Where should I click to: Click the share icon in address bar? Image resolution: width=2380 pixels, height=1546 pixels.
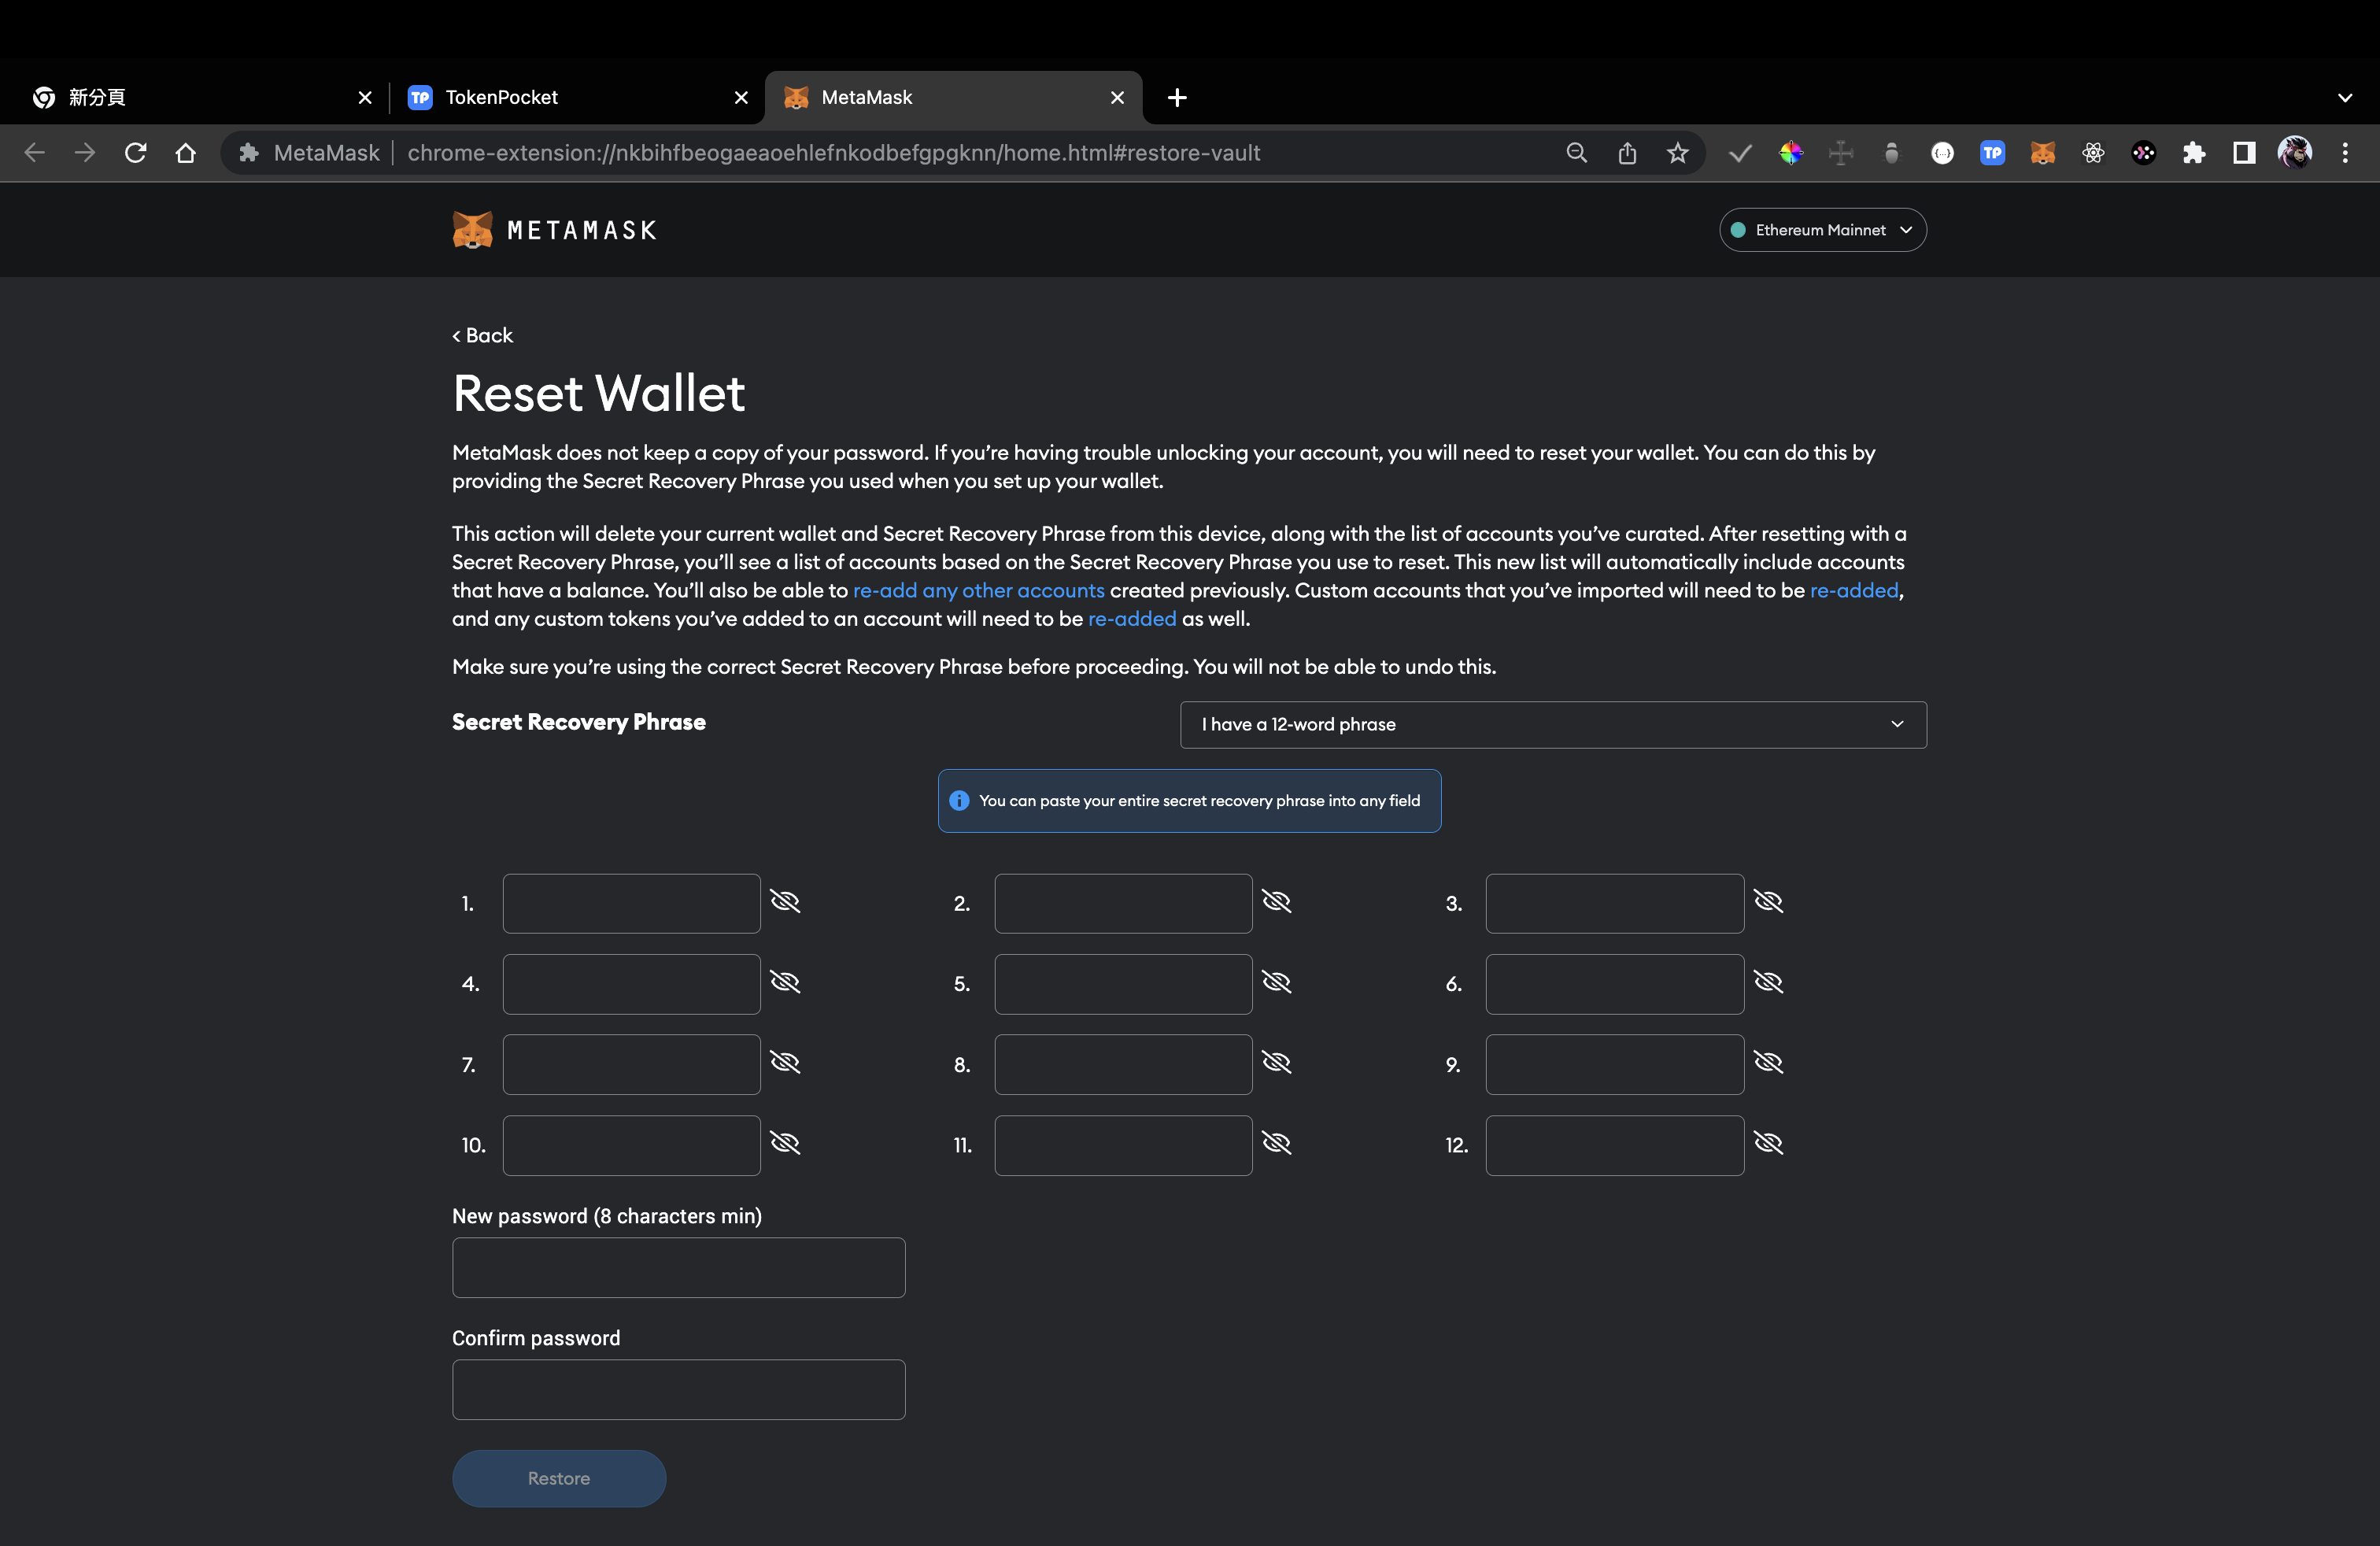(1627, 153)
